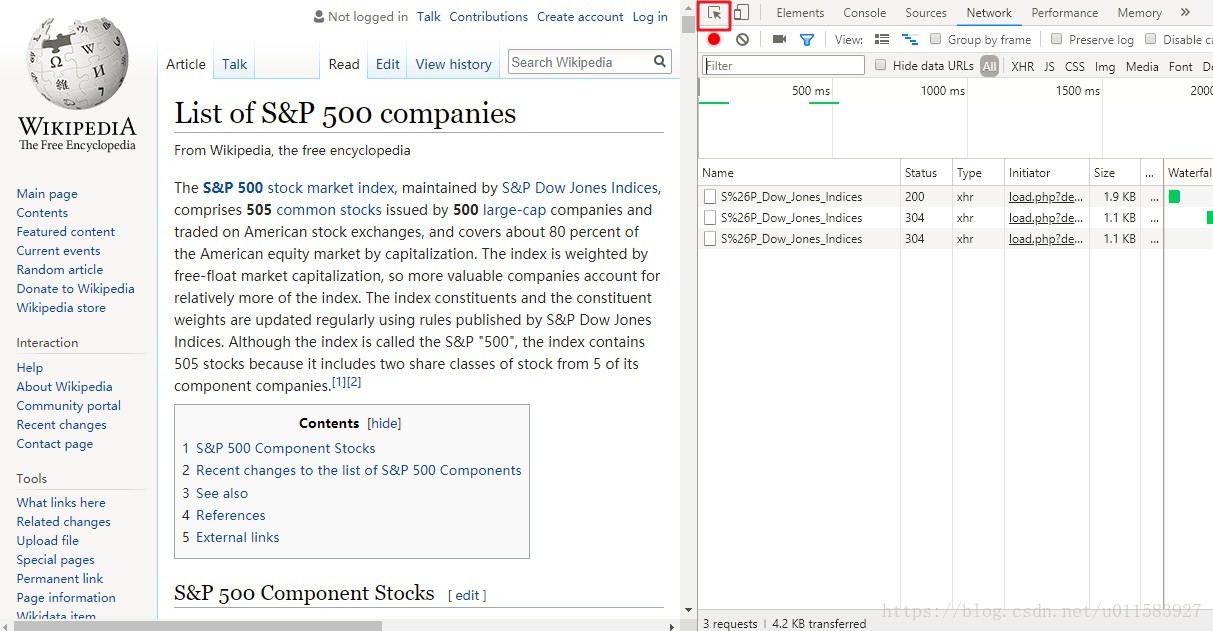The height and width of the screenshot is (631, 1213).
Task: Sort requests by Type column header
Action: click(978, 173)
